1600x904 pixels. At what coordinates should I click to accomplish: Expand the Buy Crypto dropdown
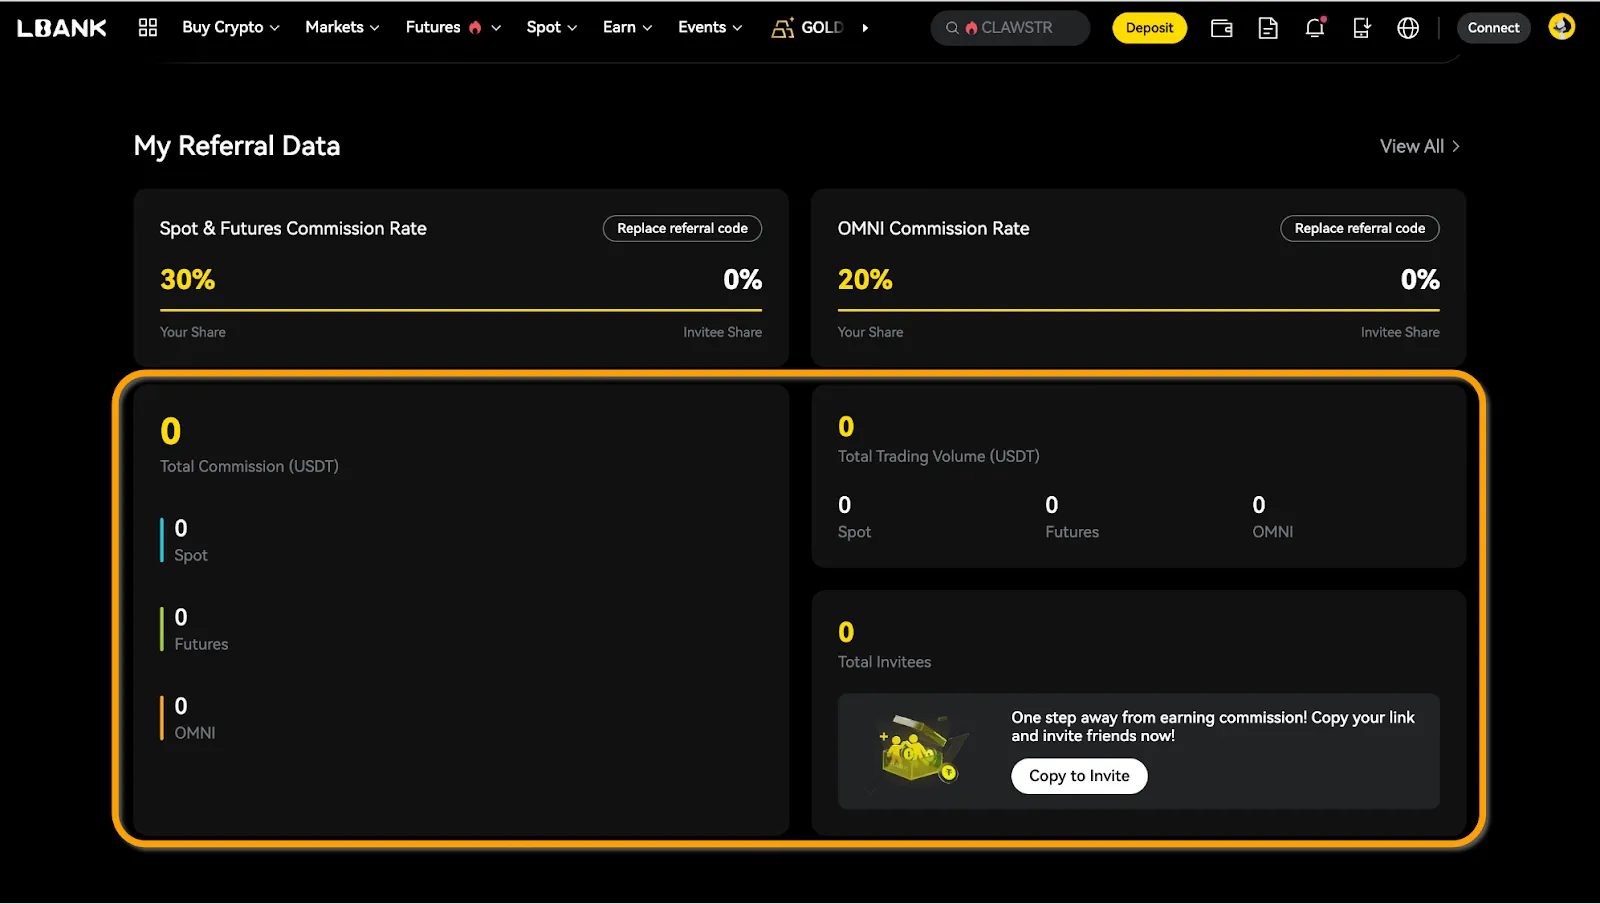[x=230, y=27]
